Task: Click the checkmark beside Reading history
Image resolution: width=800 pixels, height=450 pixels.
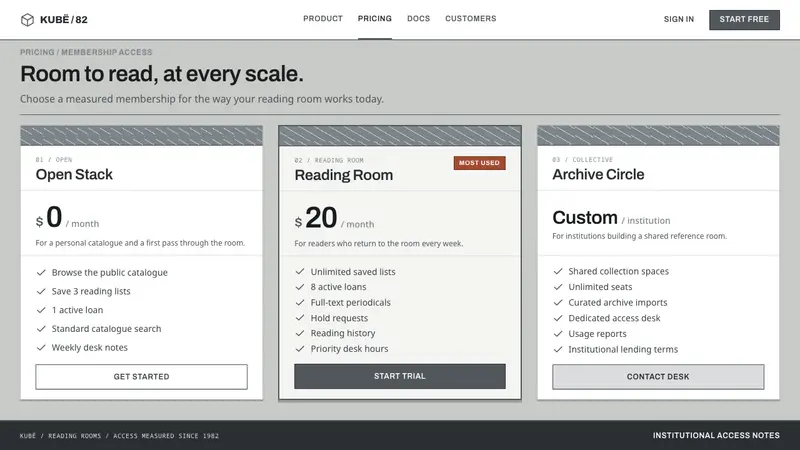Action: [300, 333]
